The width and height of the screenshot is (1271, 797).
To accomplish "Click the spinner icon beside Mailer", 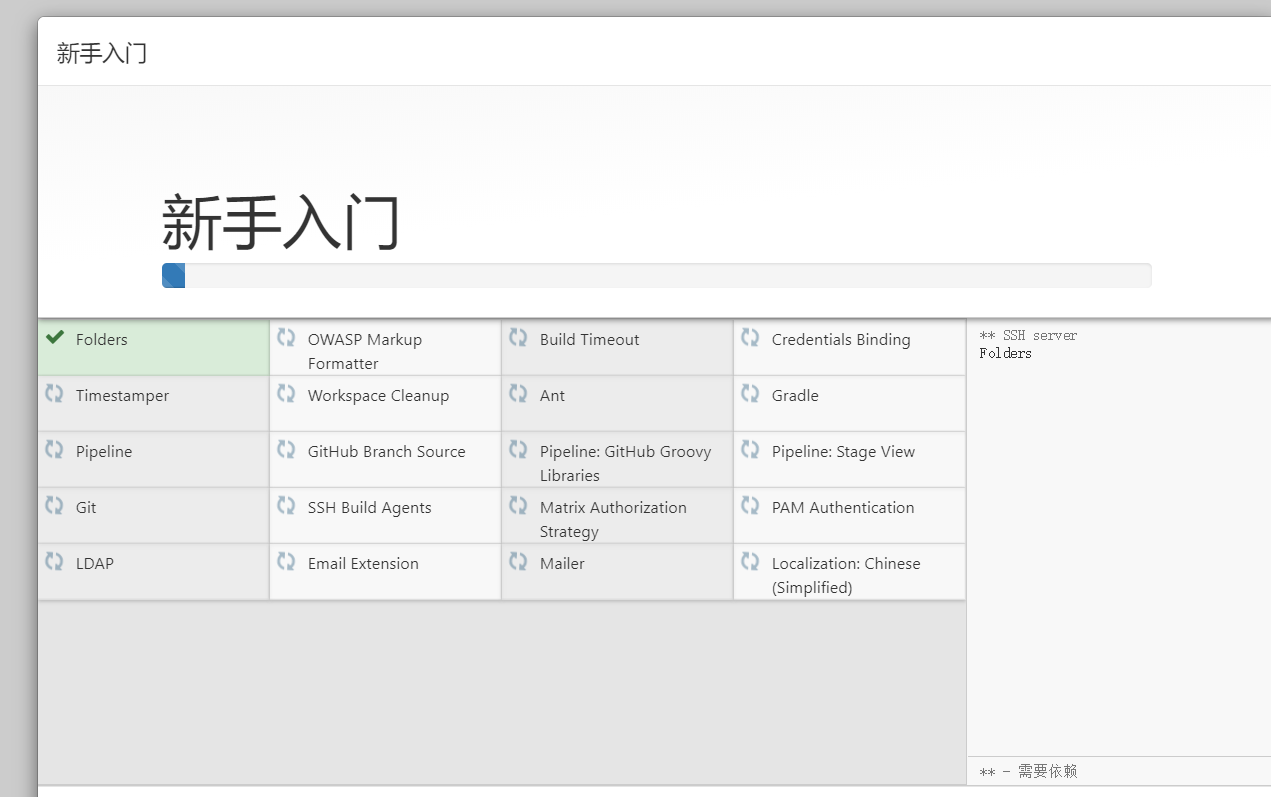I will point(518,562).
